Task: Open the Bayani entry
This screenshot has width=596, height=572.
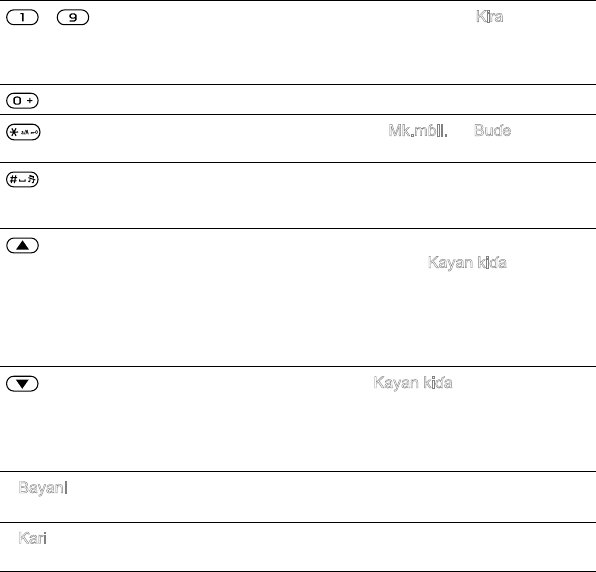Action: (43, 488)
